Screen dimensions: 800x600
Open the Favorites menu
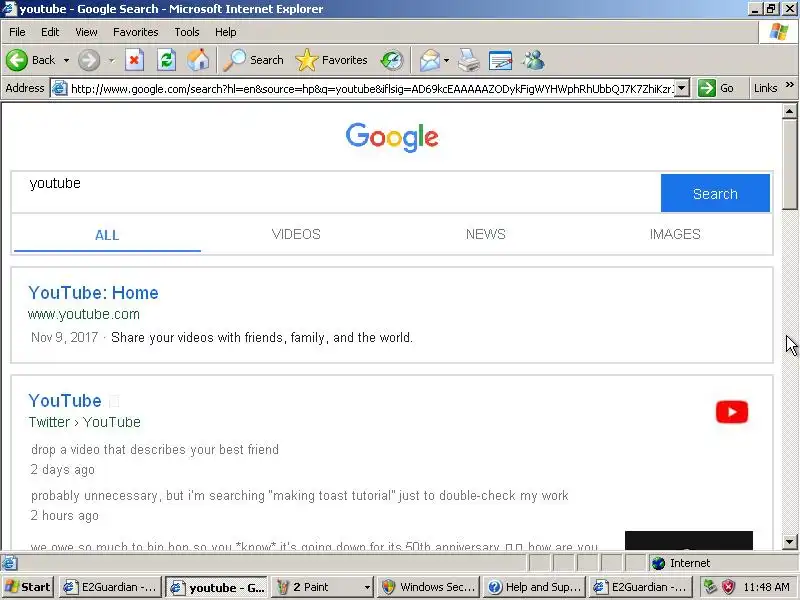pyautogui.click(x=136, y=32)
